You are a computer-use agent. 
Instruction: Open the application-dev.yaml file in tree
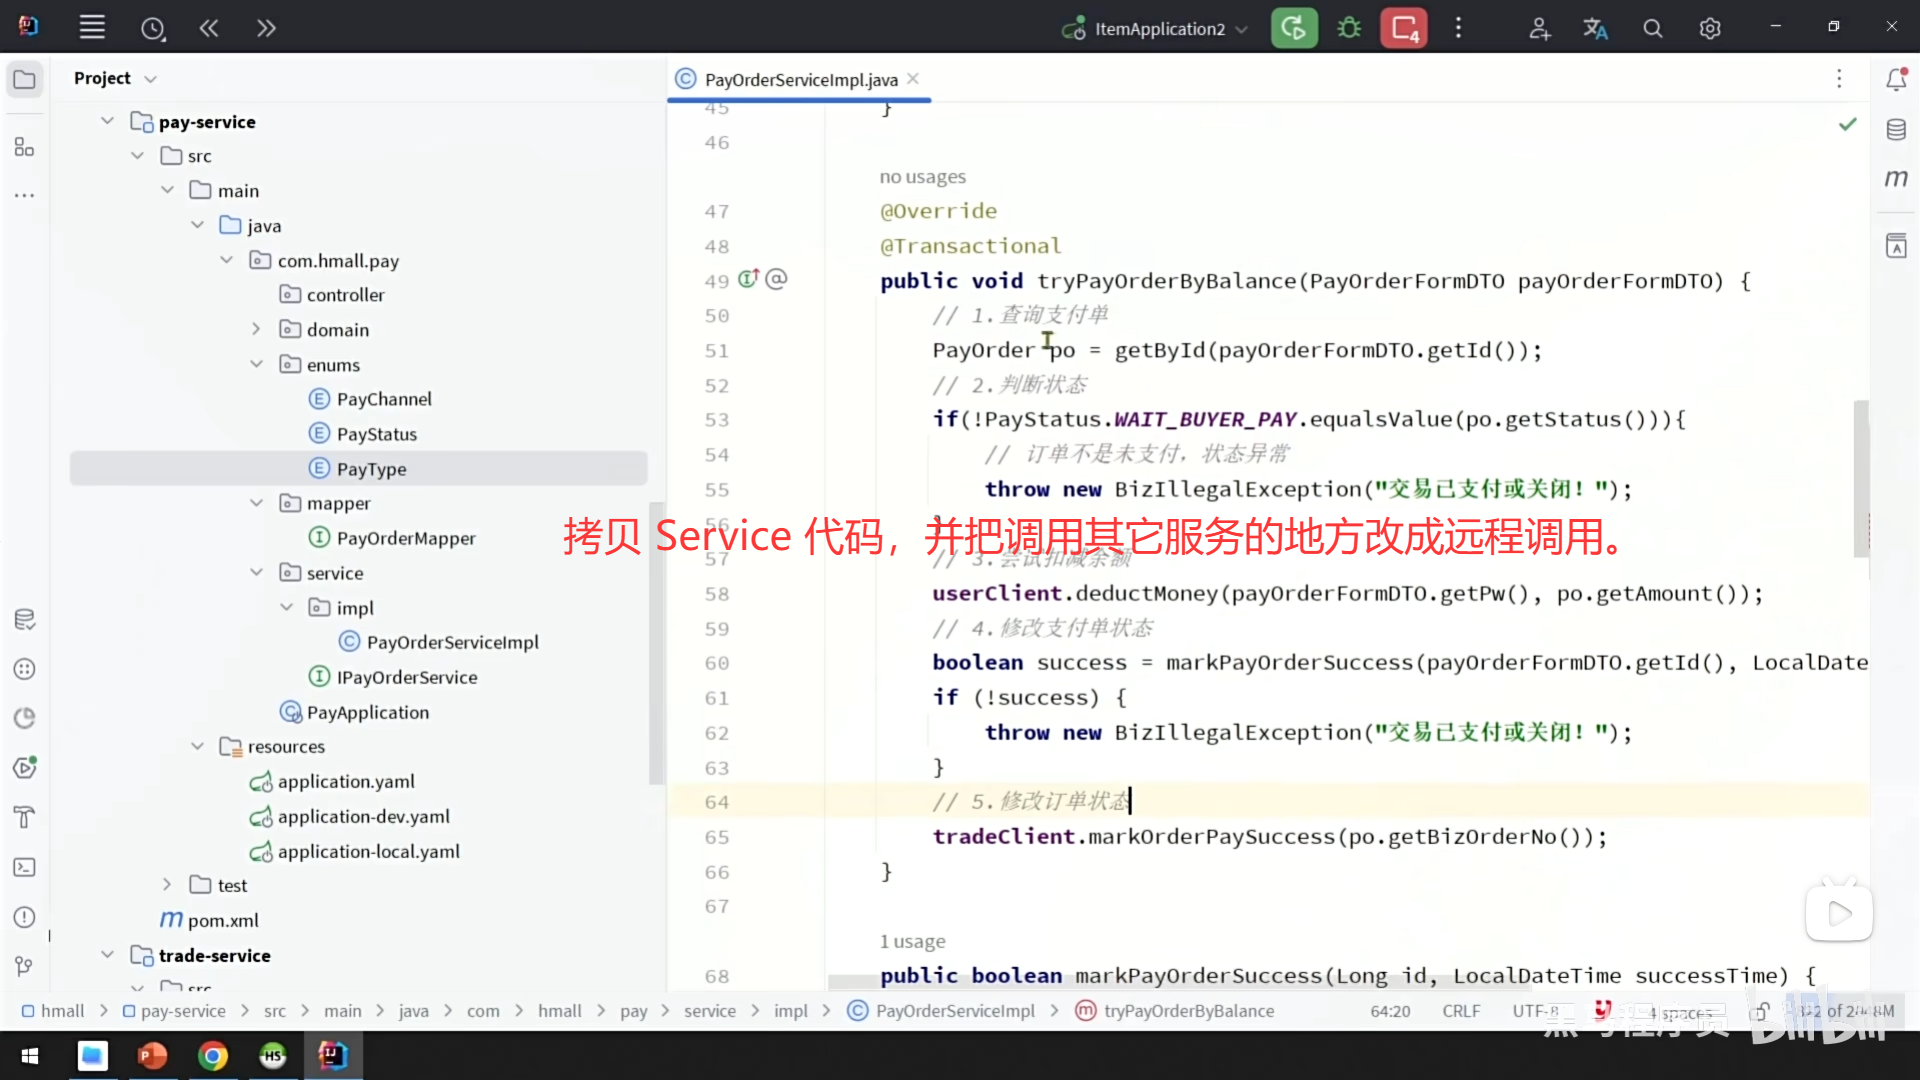coord(363,816)
